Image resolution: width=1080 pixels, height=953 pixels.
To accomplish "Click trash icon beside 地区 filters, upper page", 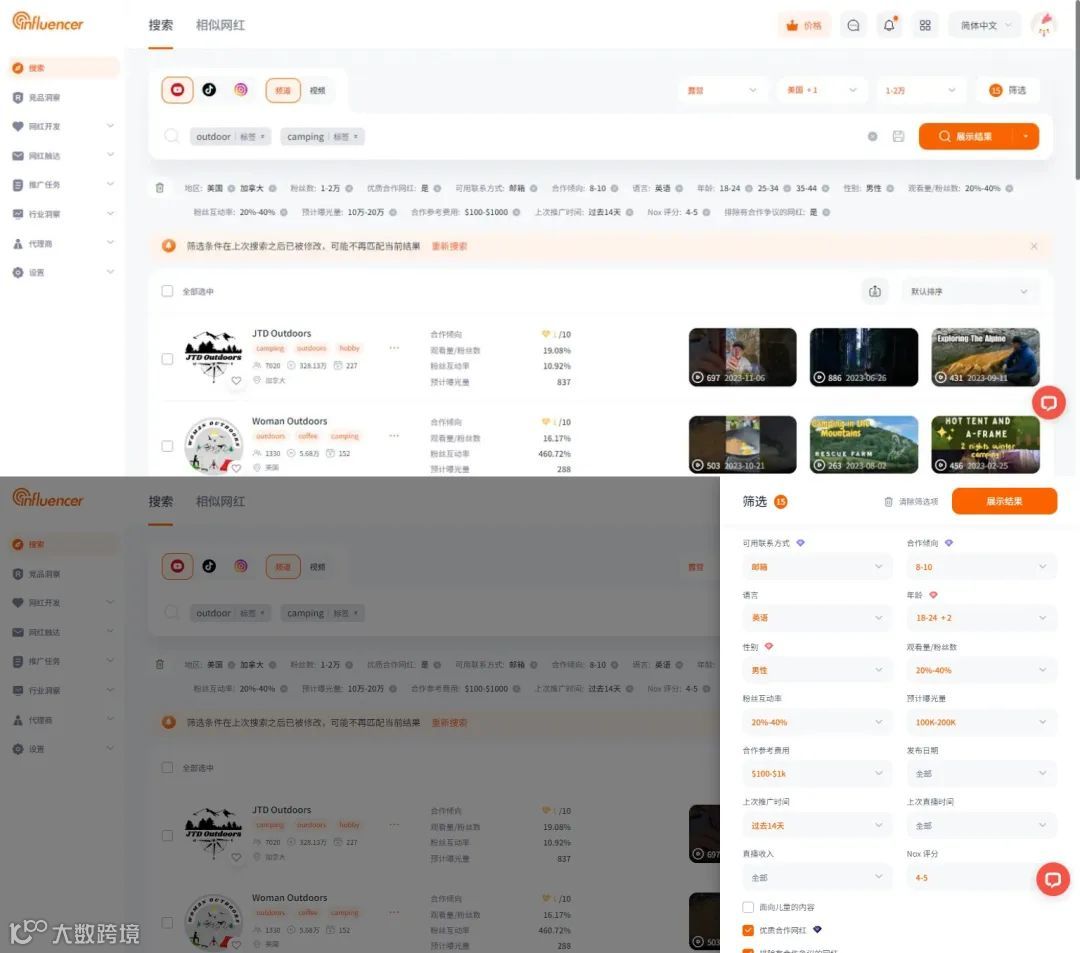I will [160, 188].
